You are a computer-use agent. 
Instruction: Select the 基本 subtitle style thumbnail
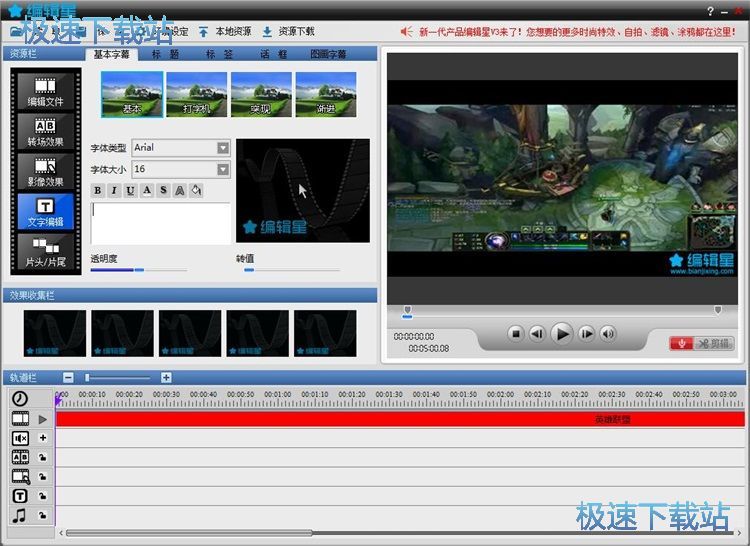pyautogui.click(x=132, y=94)
